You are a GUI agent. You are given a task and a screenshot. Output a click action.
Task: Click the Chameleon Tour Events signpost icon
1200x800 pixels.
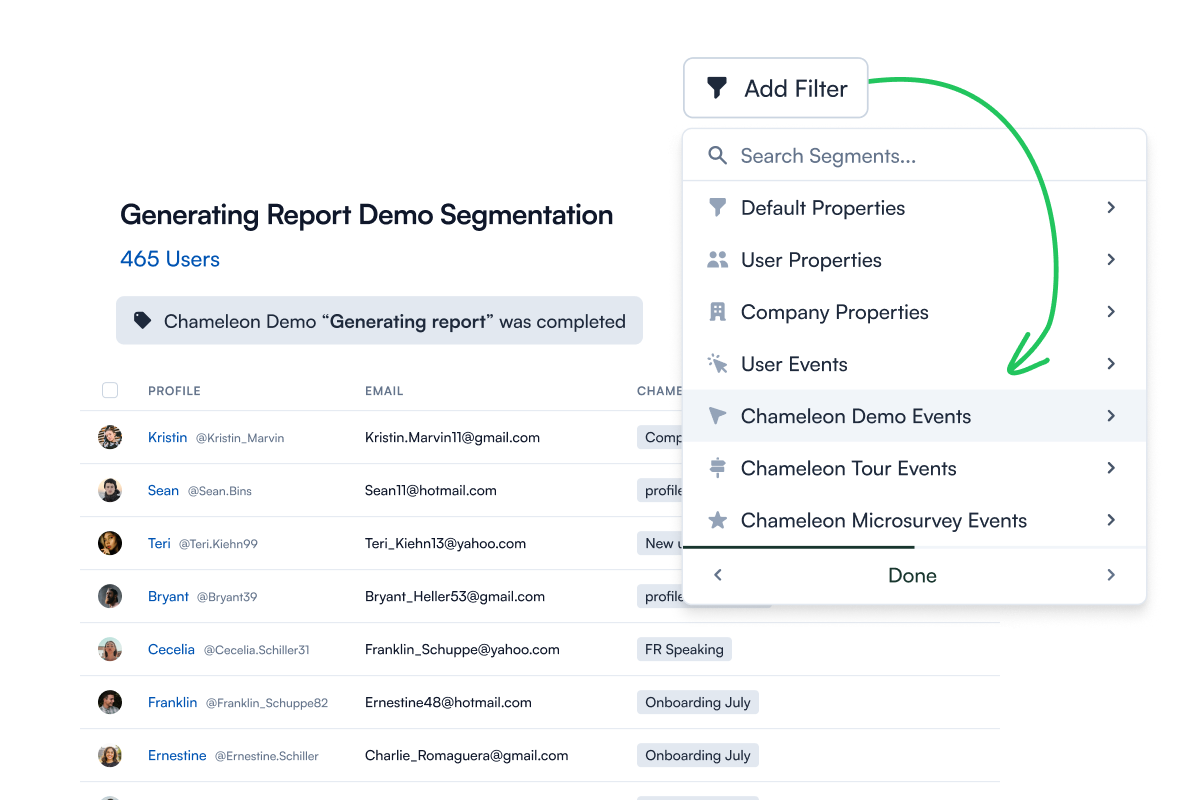717,468
